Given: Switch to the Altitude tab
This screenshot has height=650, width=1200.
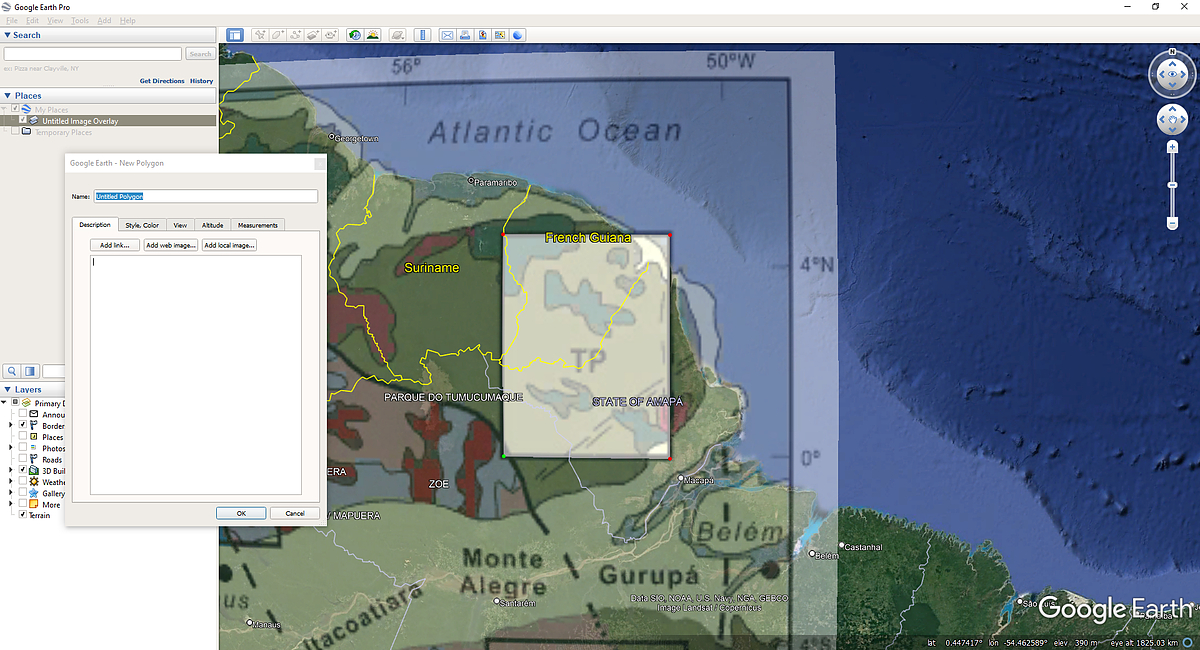Looking at the screenshot, I should 213,225.
